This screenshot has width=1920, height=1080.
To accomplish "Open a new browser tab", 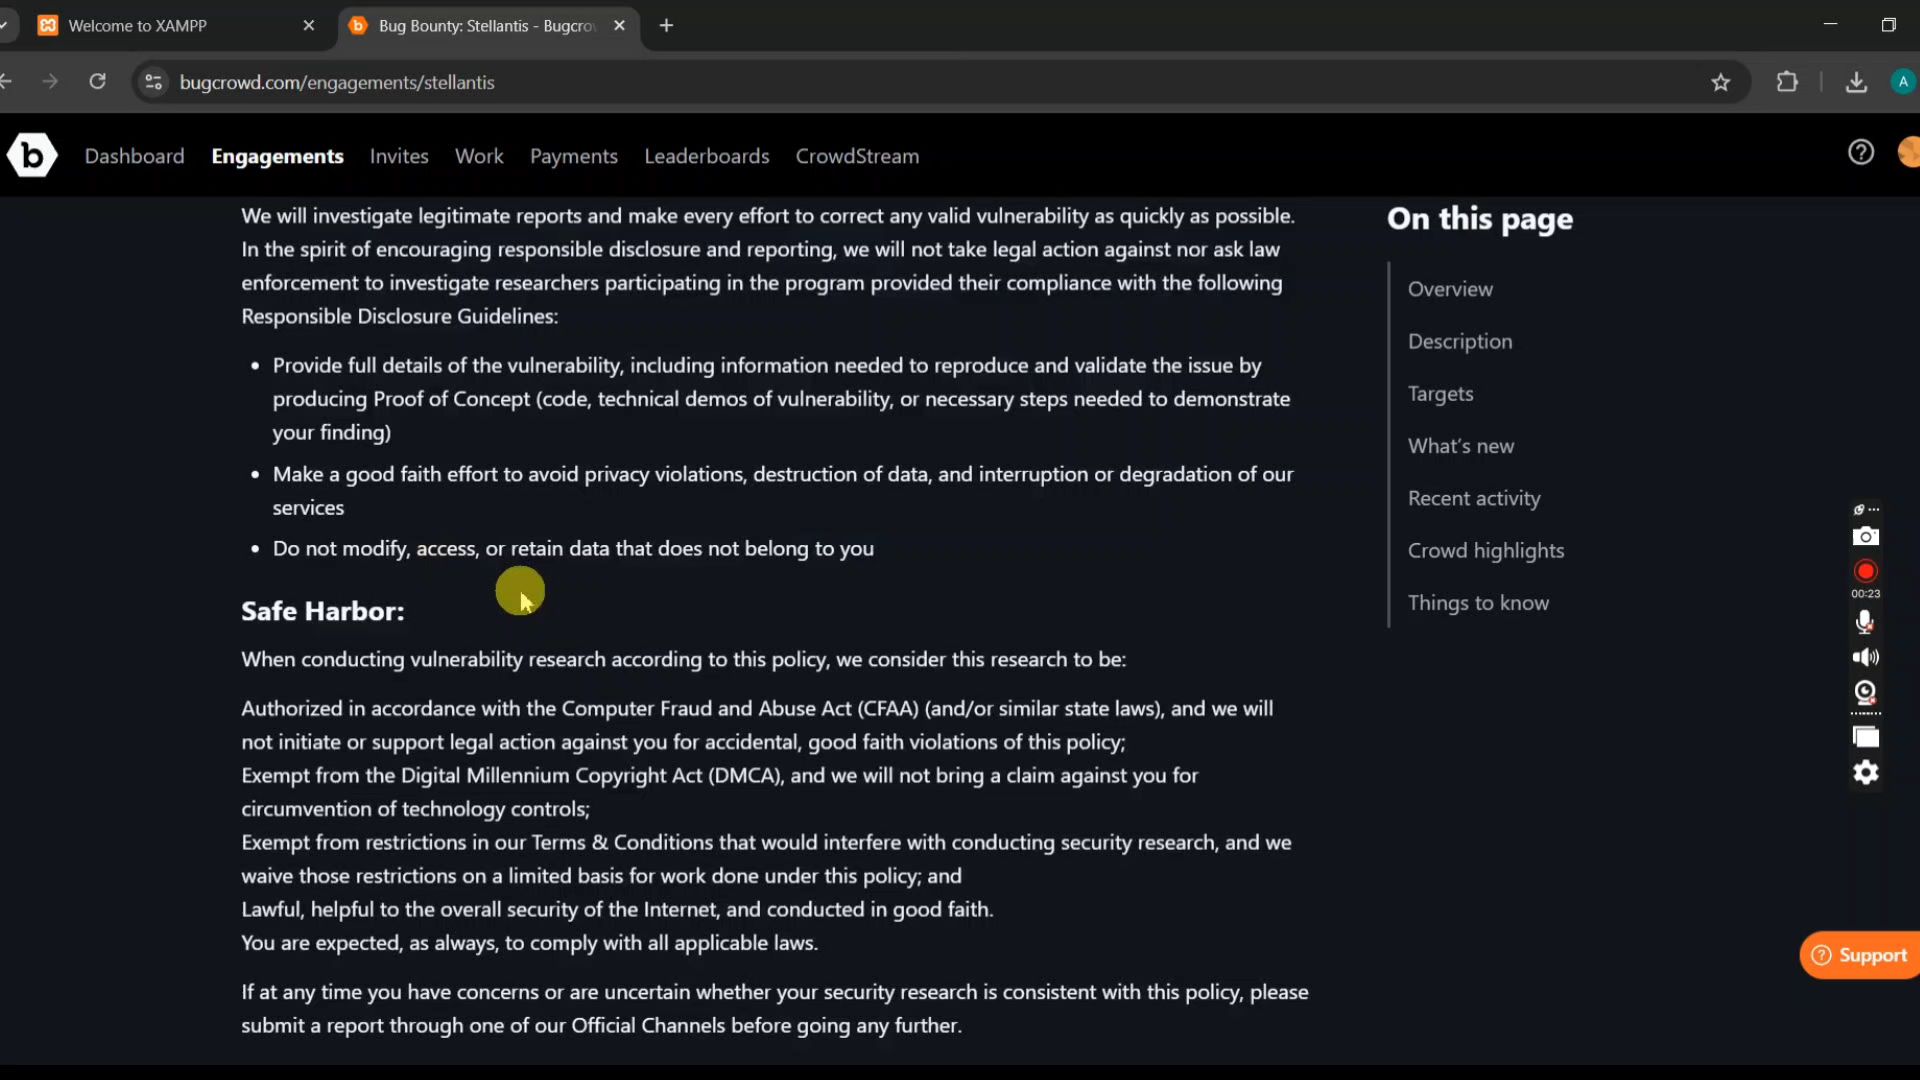I will [666, 26].
